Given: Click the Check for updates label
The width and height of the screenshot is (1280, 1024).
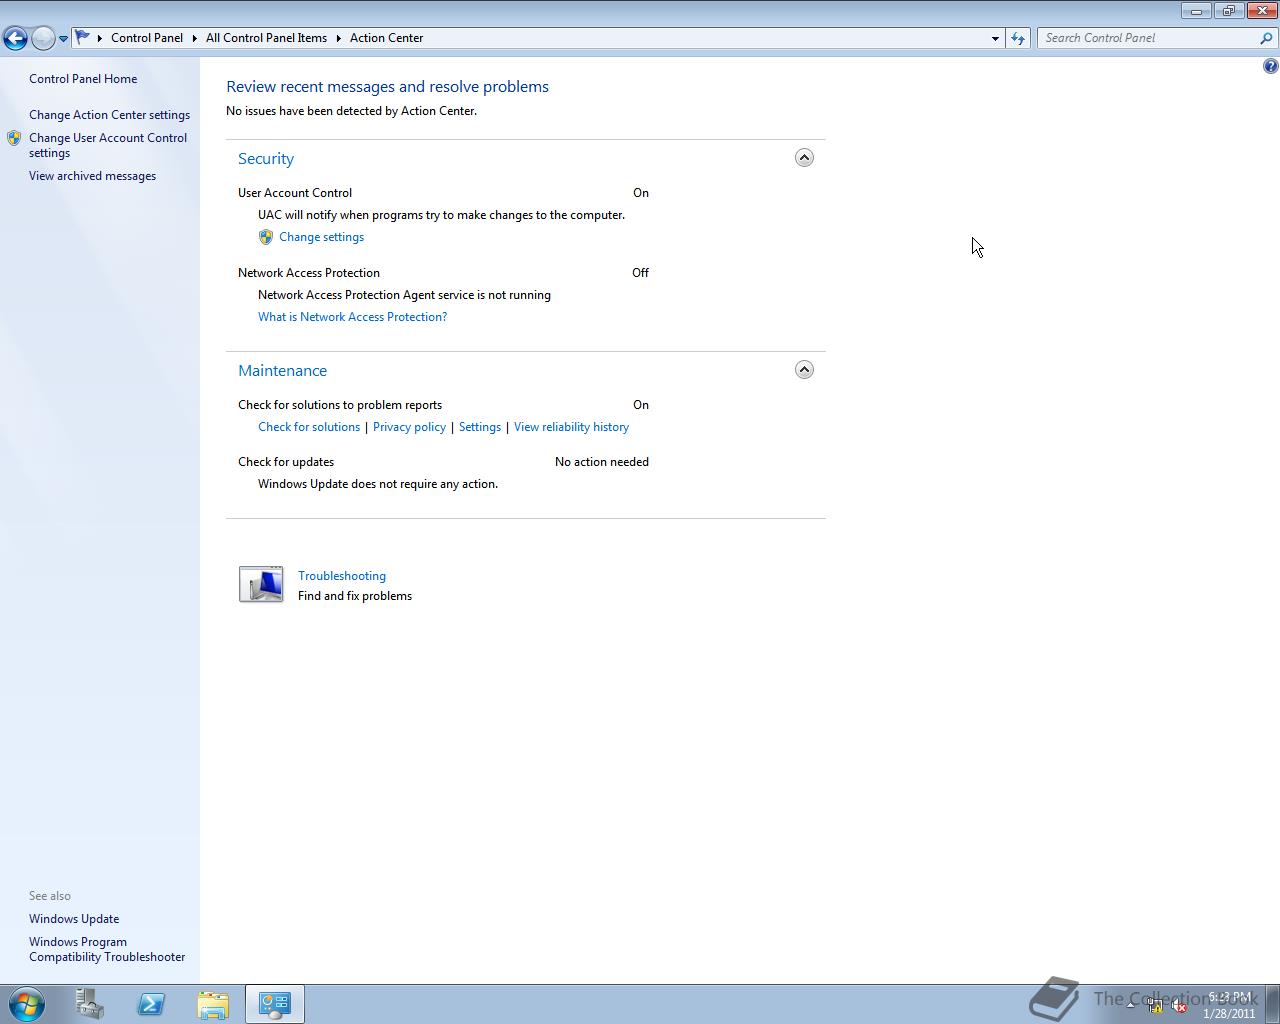Looking at the screenshot, I should [286, 462].
